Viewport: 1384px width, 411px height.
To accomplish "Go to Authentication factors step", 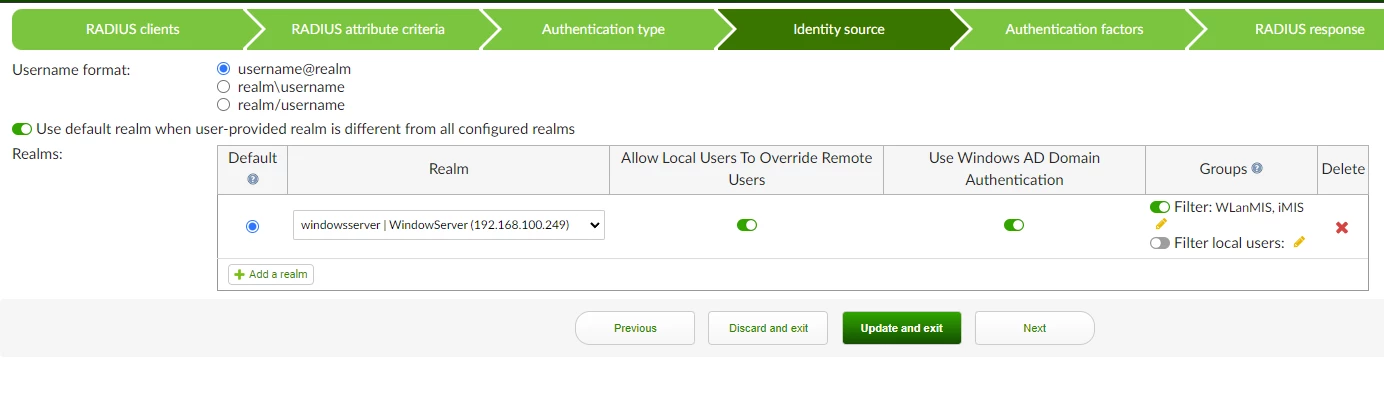I will coord(1074,29).
